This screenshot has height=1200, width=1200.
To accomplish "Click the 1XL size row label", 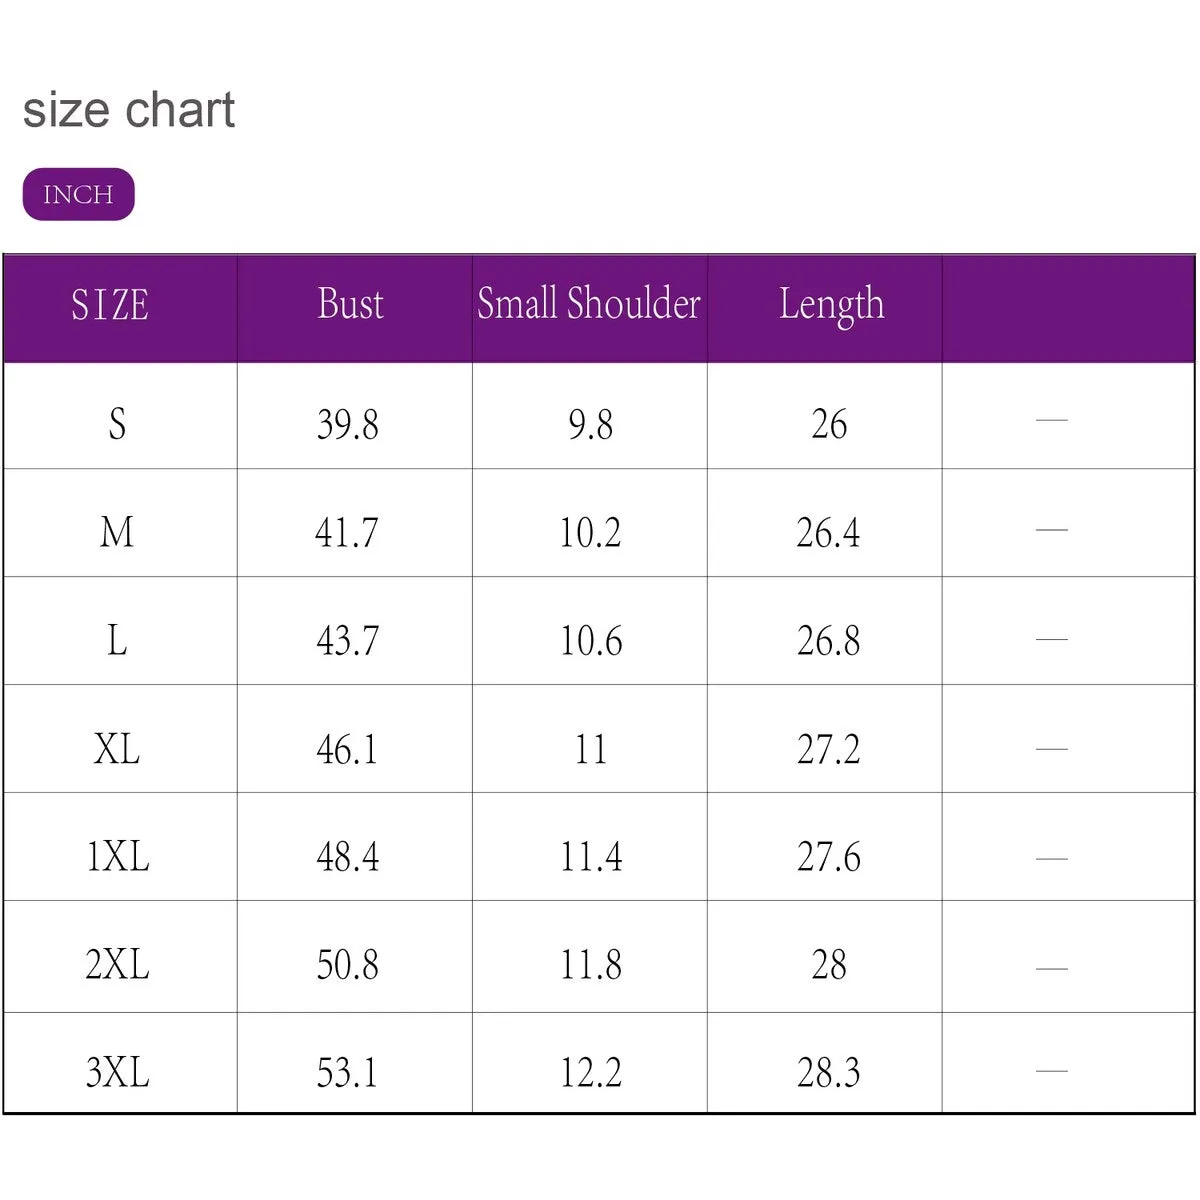I will click(x=118, y=857).
